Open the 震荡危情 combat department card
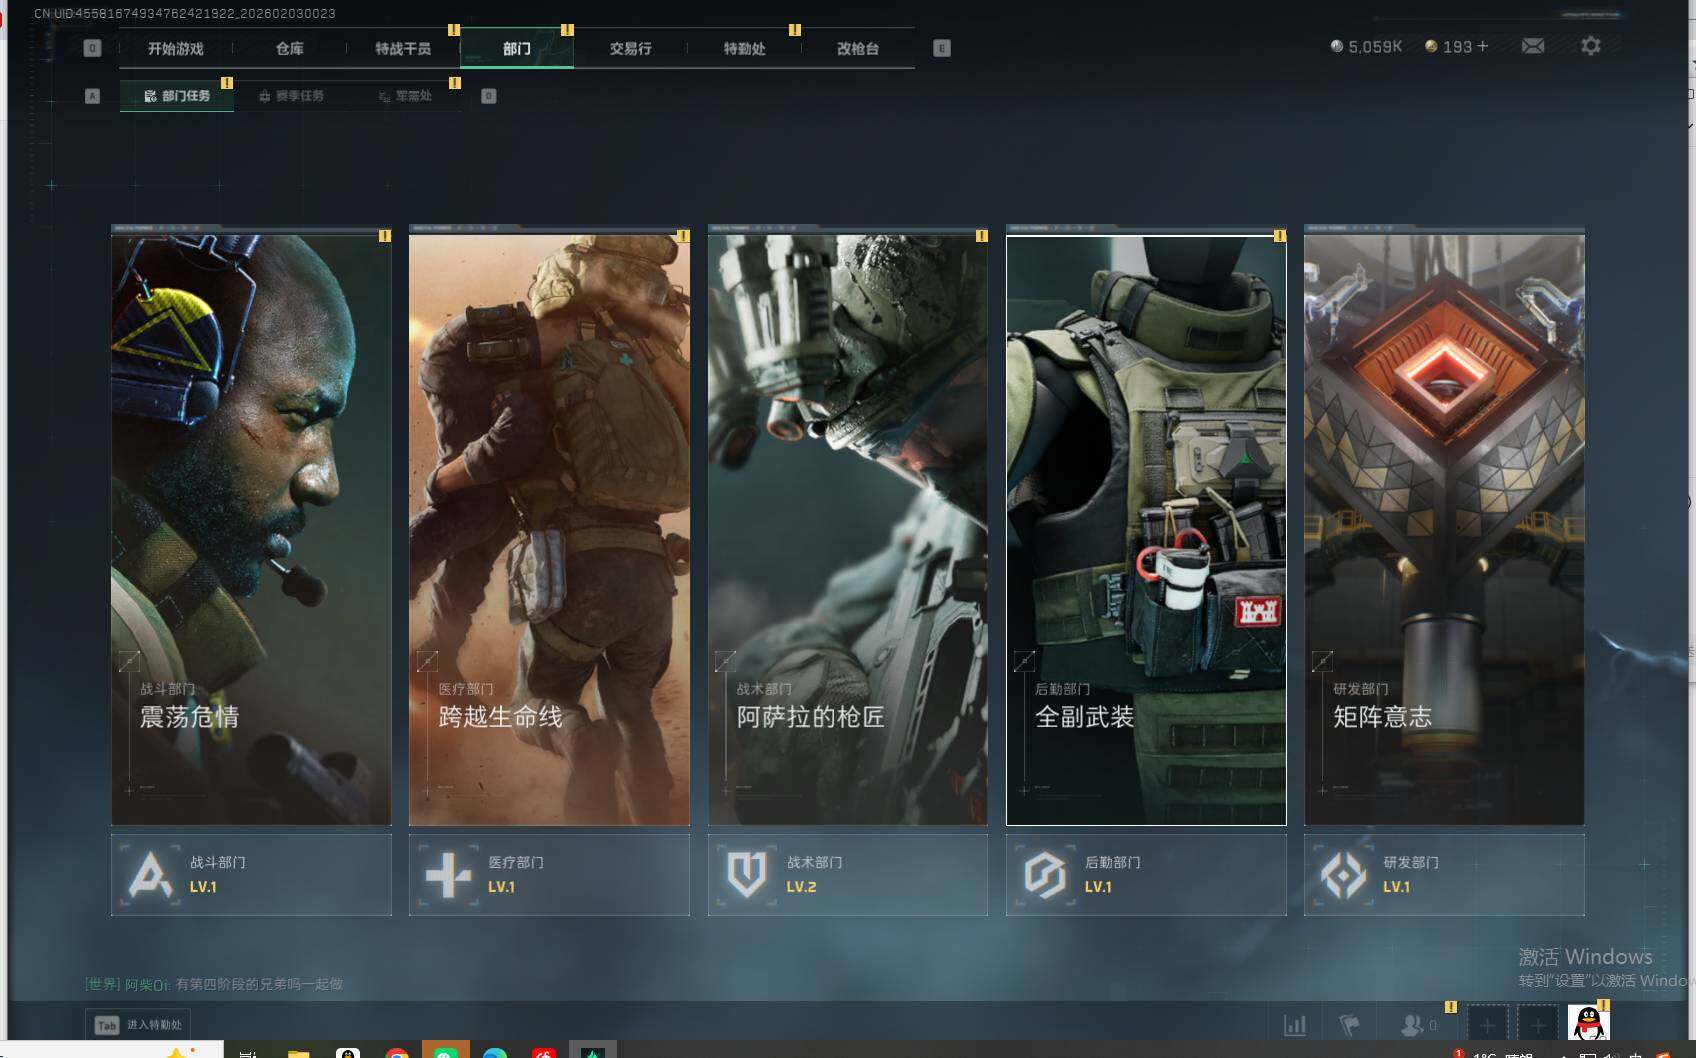Viewport: 1696px width, 1058px height. 251,530
